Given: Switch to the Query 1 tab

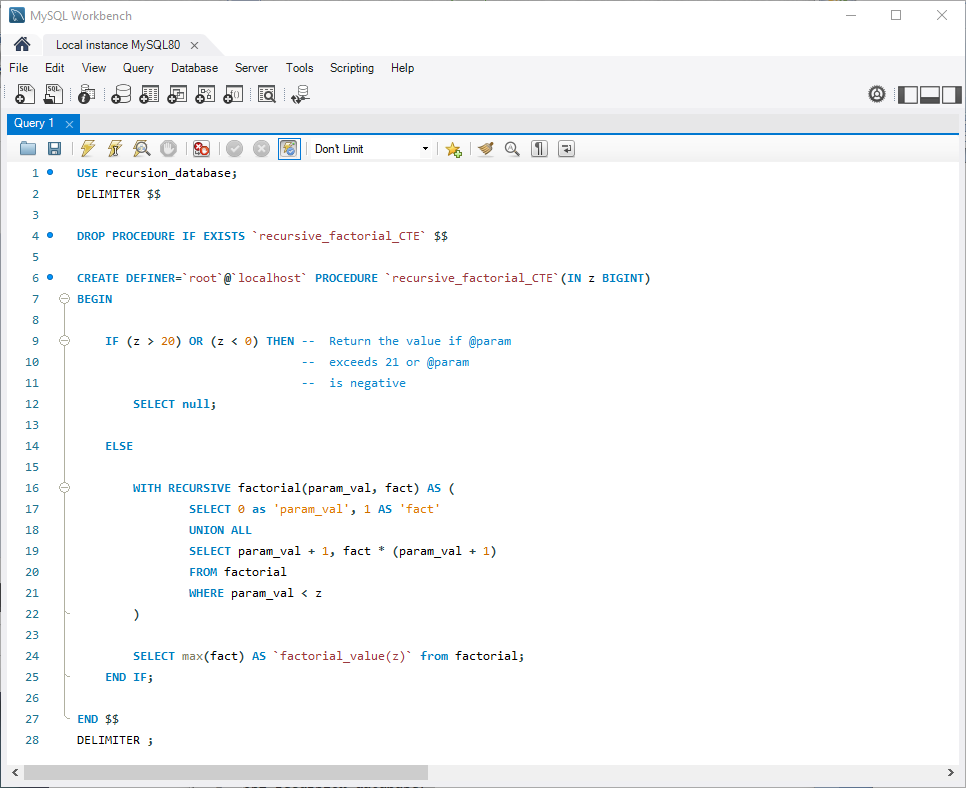Looking at the screenshot, I should tap(35, 123).
